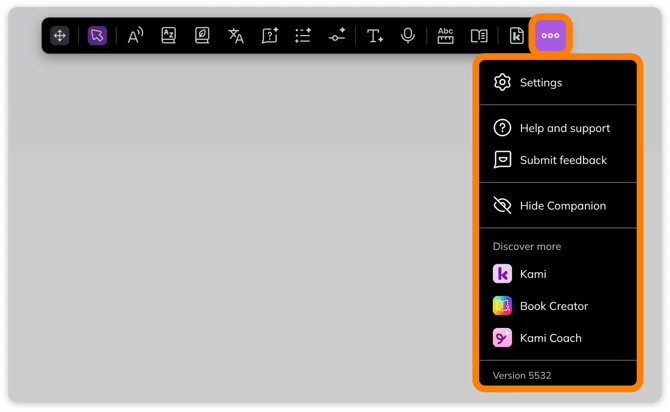This screenshot has height=412, width=670.
Task: Select the Text box tool
Action: click(x=375, y=35)
